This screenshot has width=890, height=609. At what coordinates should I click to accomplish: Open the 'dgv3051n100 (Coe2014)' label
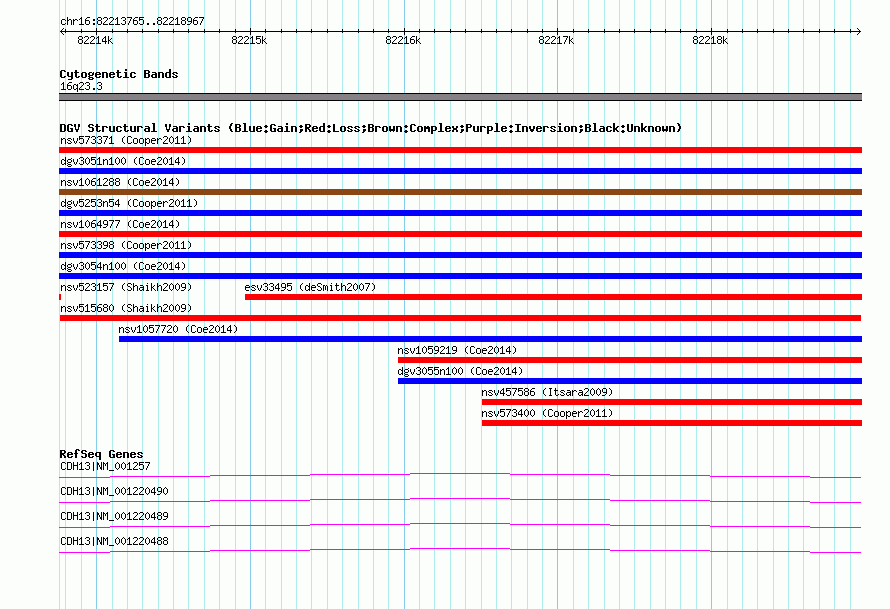point(123,161)
